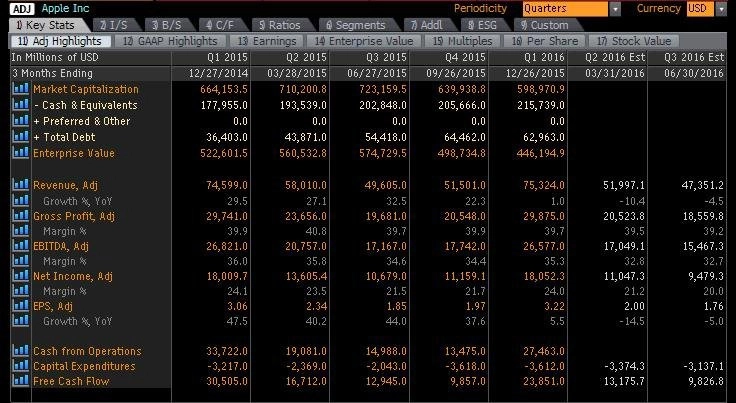Open chart icon for Cash & Equivalents row
736x403 pixels.
click(21, 105)
